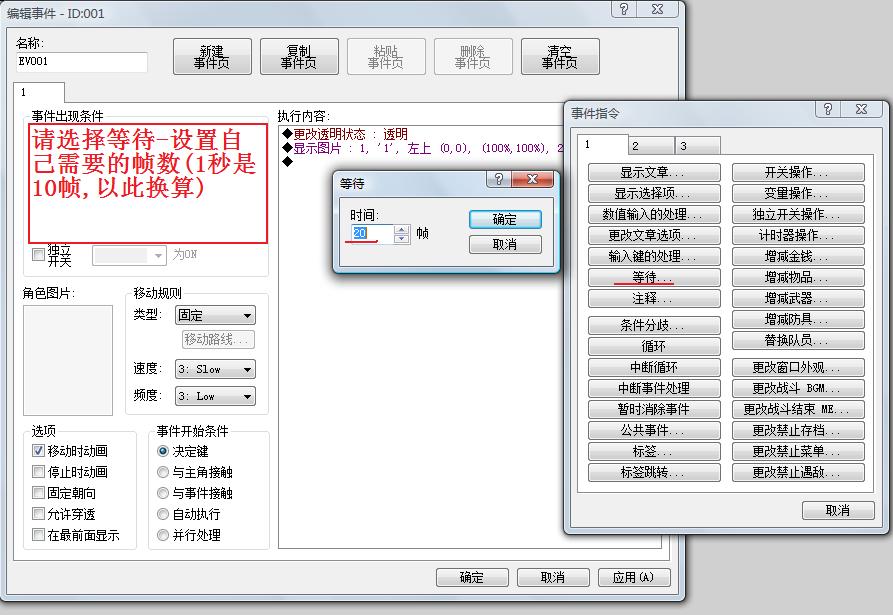Viewport: 893px width, 615px height.
Task: Click the 公共事件 command button
Action: [654, 431]
